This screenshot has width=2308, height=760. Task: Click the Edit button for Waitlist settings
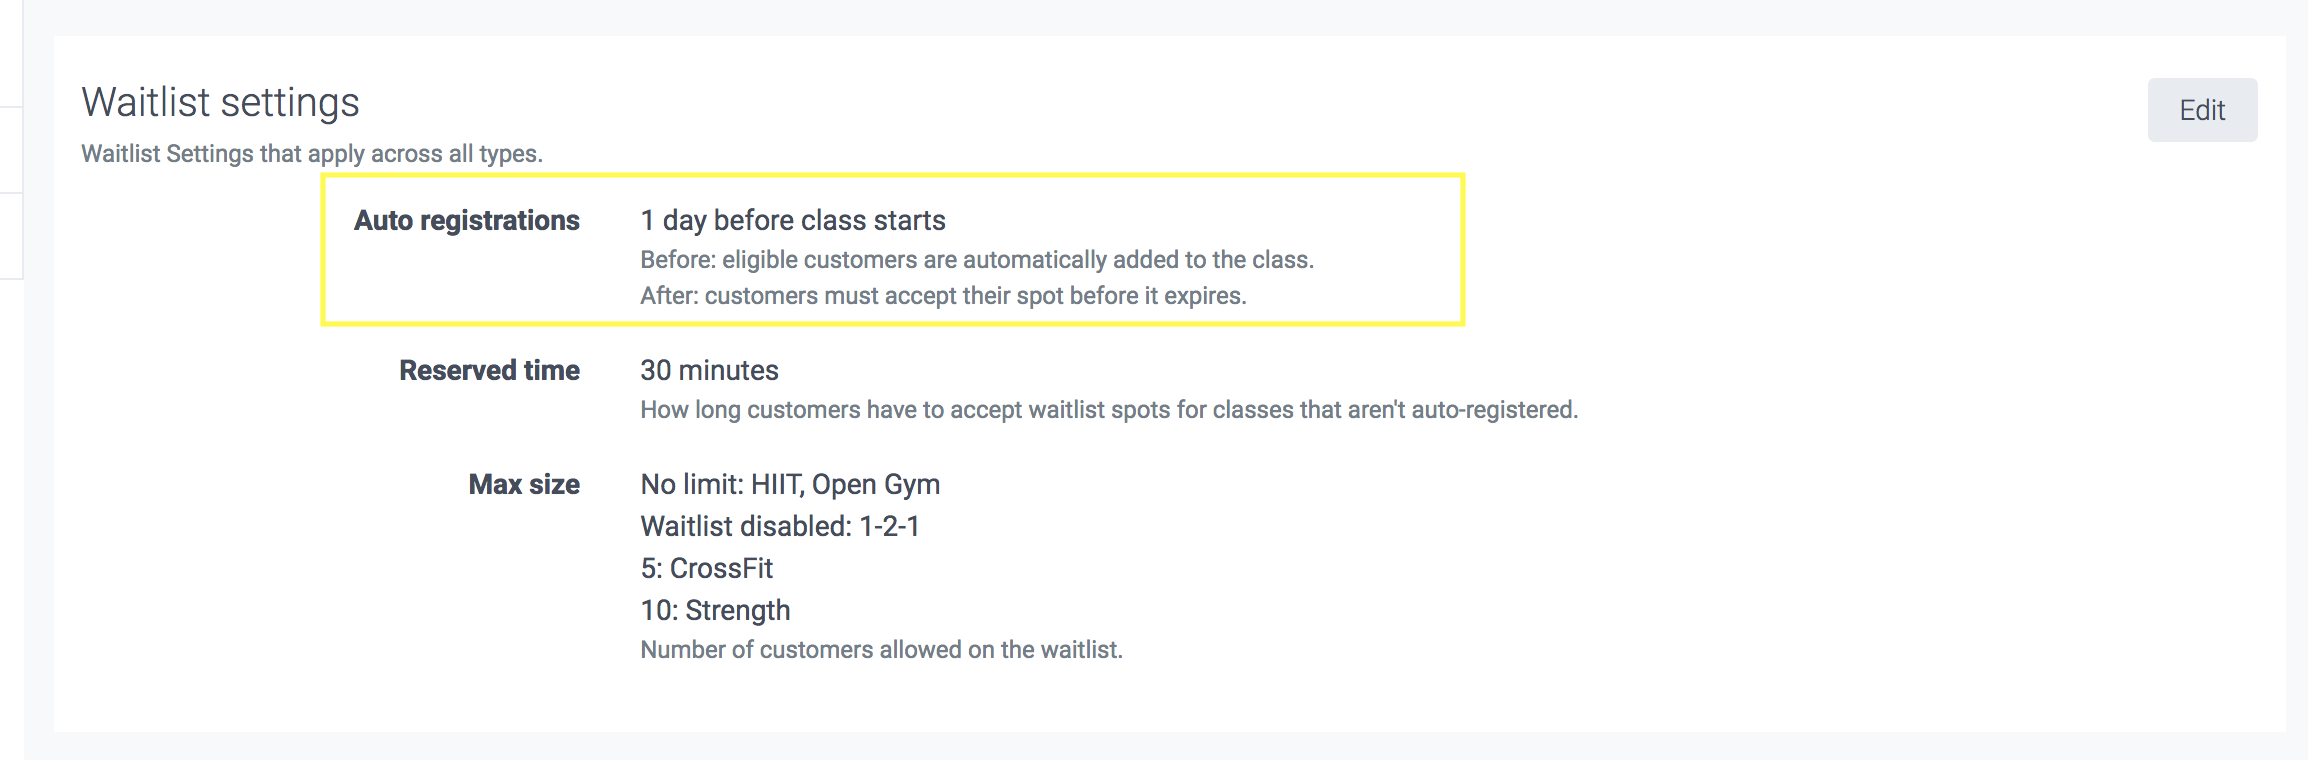[2201, 110]
